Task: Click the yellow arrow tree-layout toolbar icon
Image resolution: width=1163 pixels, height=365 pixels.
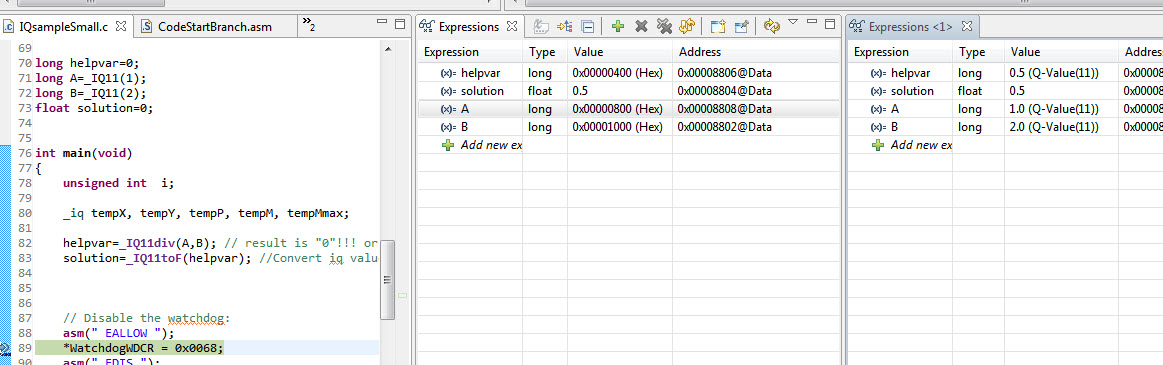Action: [565, 27]
